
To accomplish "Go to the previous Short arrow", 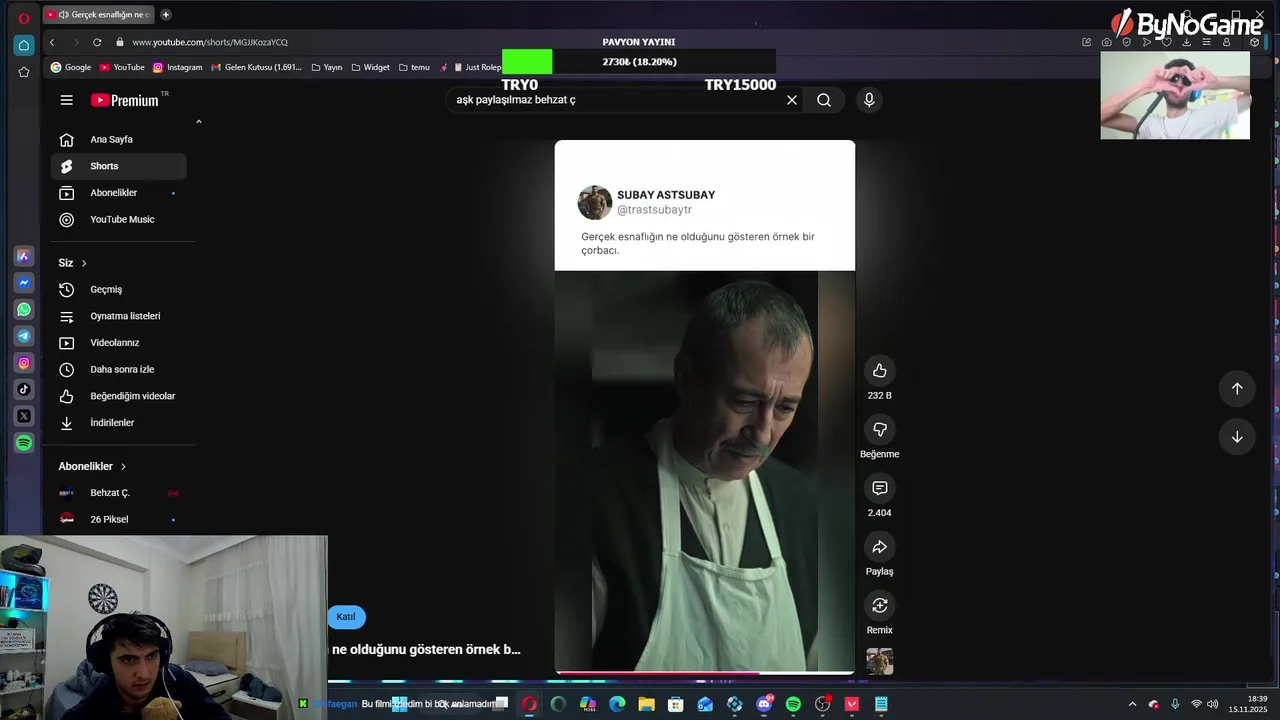I will tap(1237, 389).
